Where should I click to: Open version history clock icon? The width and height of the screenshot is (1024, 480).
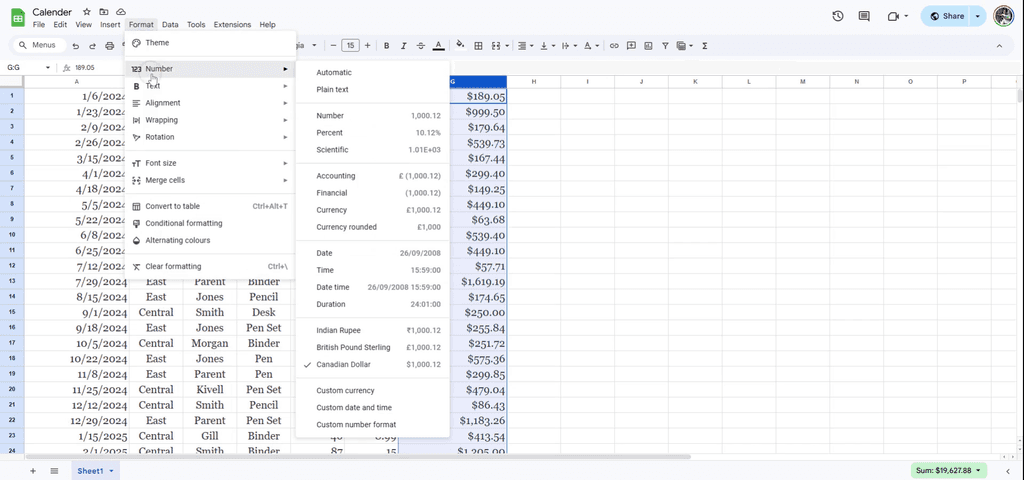click(x=838, y=16)
